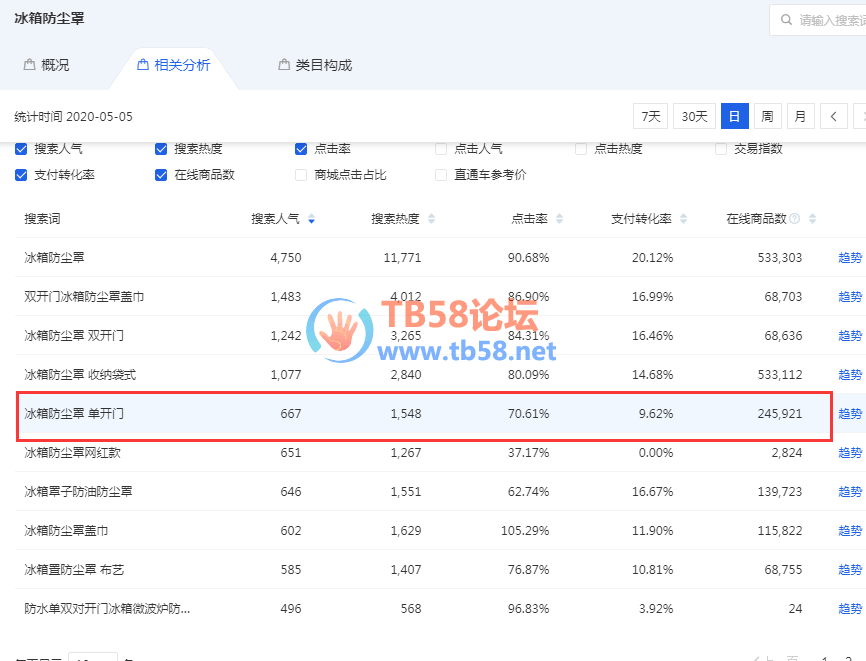Open 趋势 link for 冰箱防尘罩 单开门

coord(849,414)
